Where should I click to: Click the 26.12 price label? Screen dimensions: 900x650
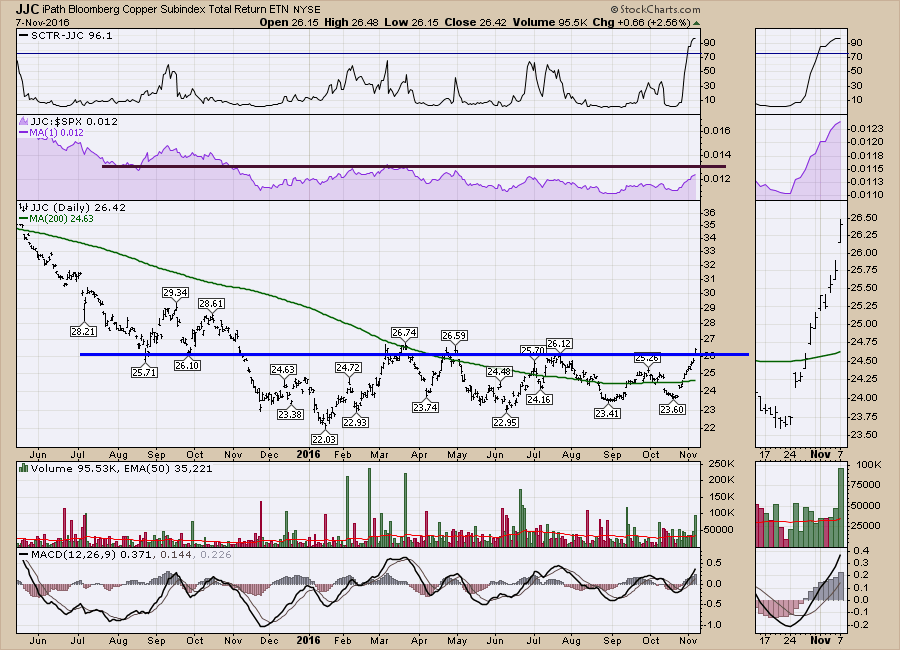coord(558,343)
